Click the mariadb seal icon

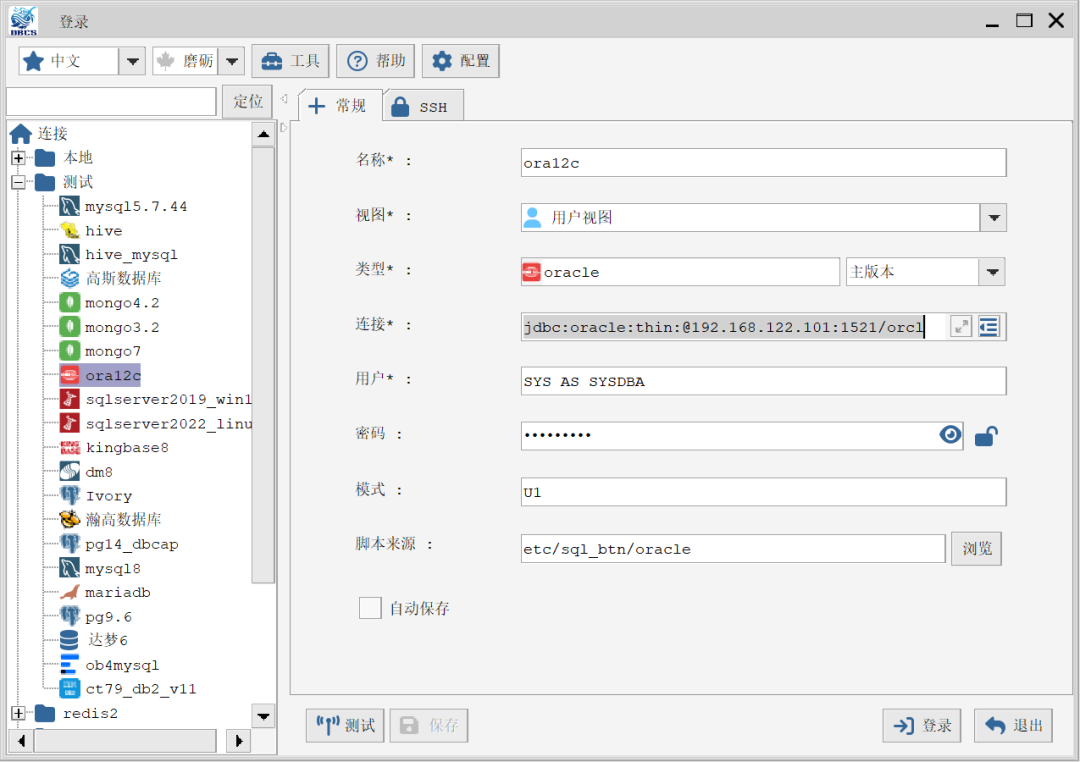tap(70, 592)
